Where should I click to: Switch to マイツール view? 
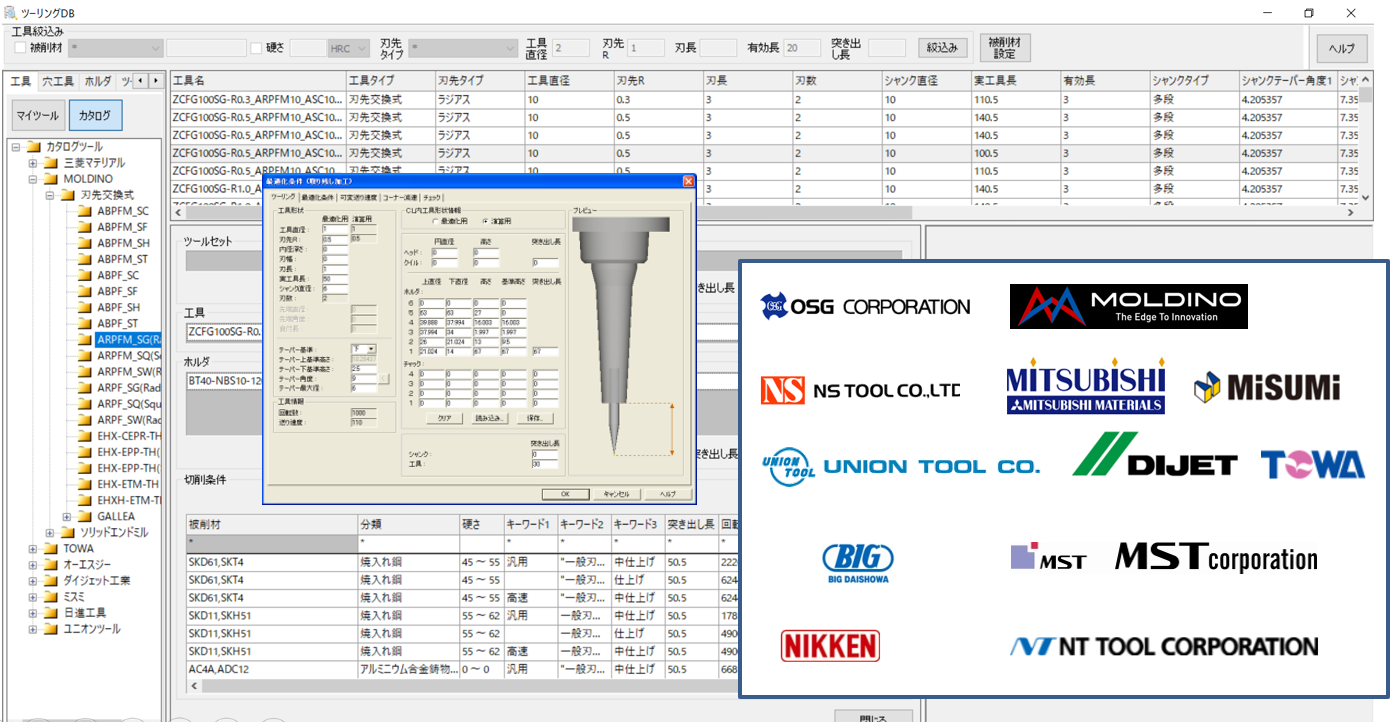coord(39,115)
